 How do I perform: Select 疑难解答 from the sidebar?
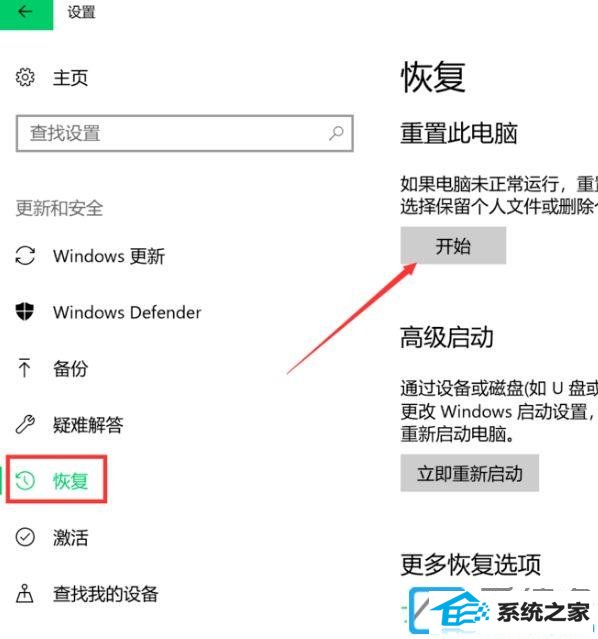pos(88,425)
